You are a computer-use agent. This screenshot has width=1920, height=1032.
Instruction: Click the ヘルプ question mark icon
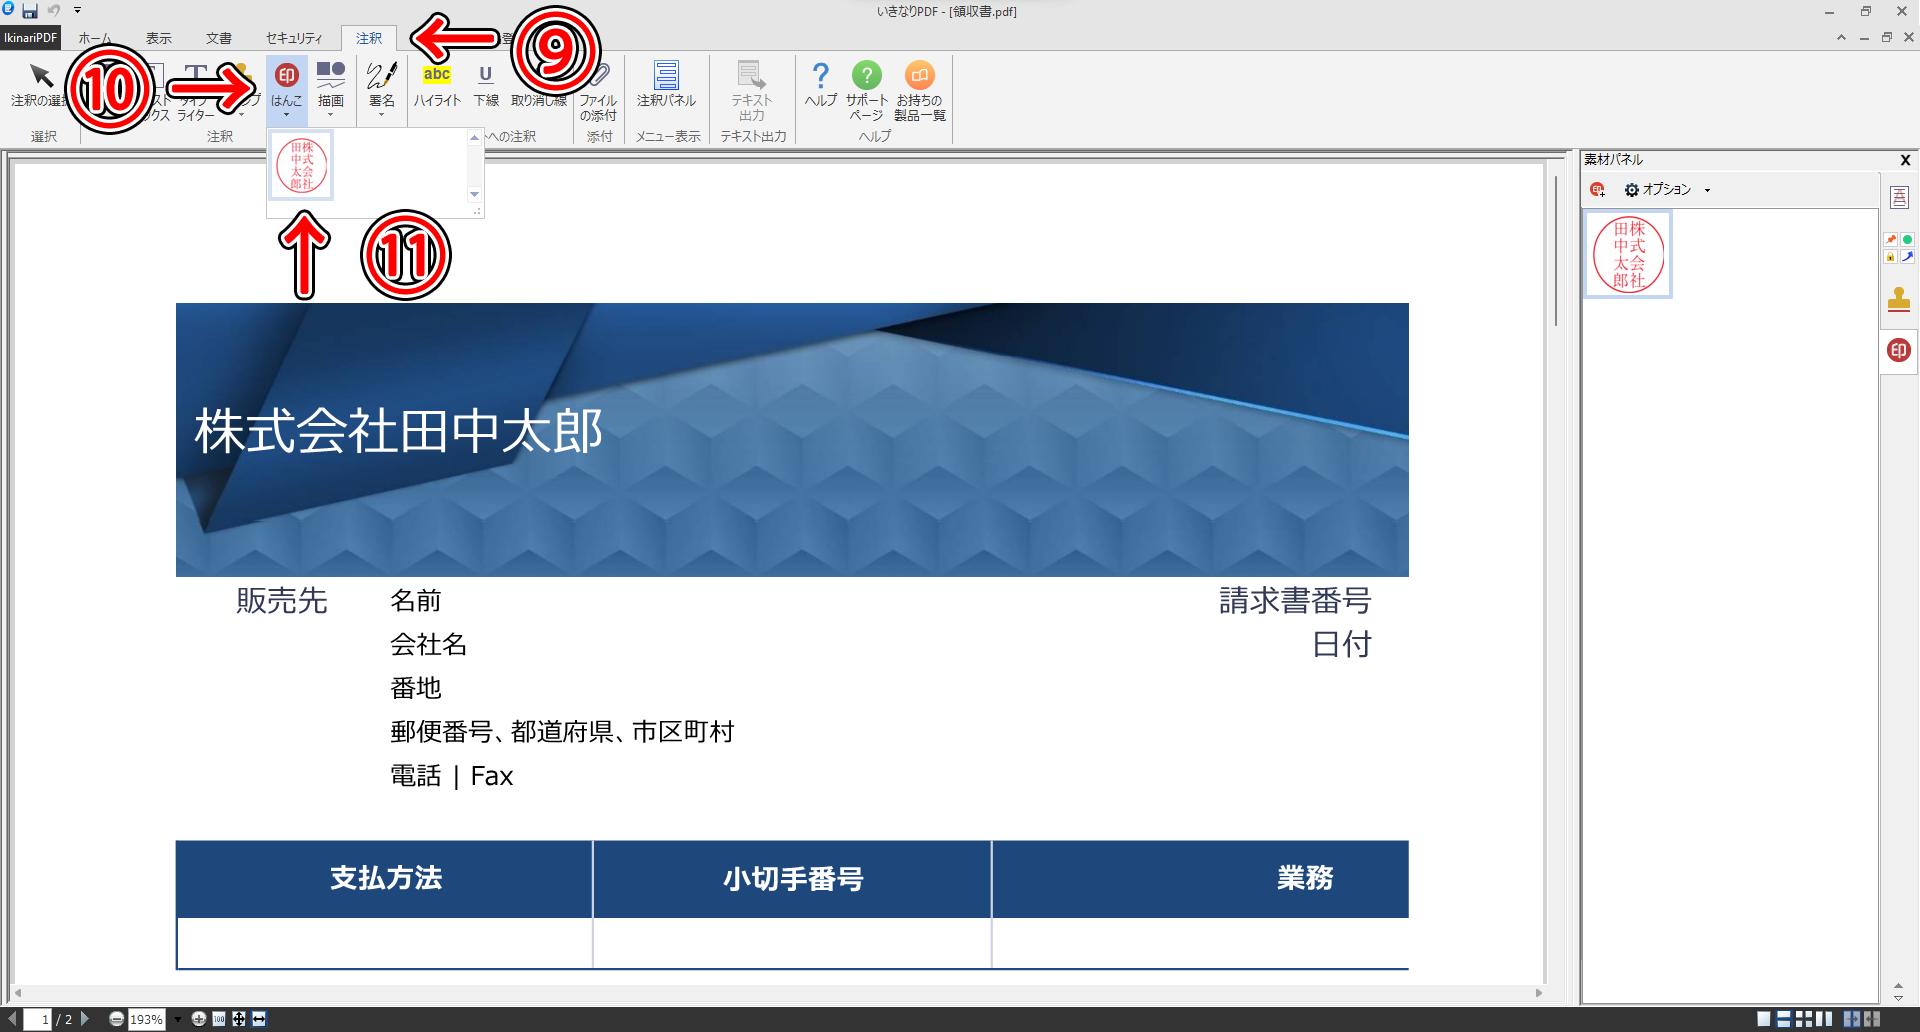(x=820, y=76)
